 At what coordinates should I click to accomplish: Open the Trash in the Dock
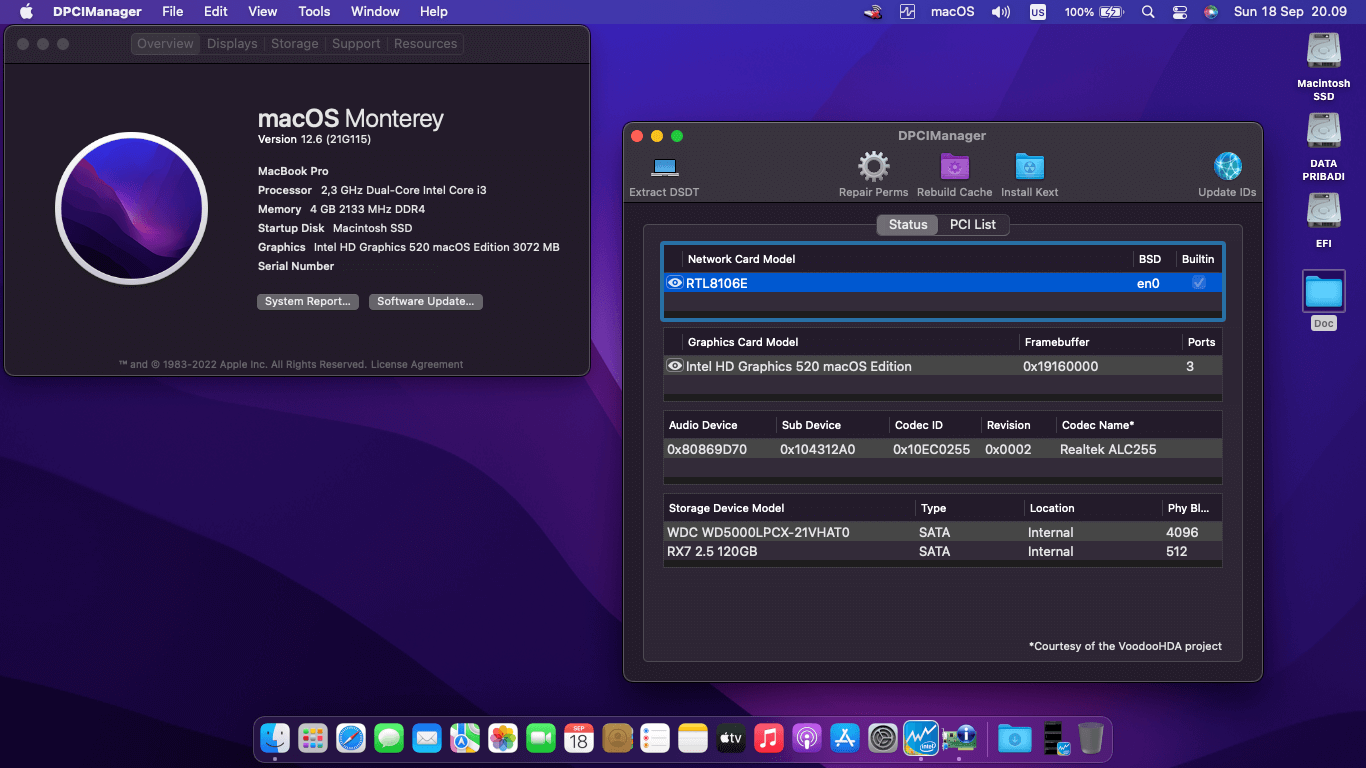[1091, 738]
